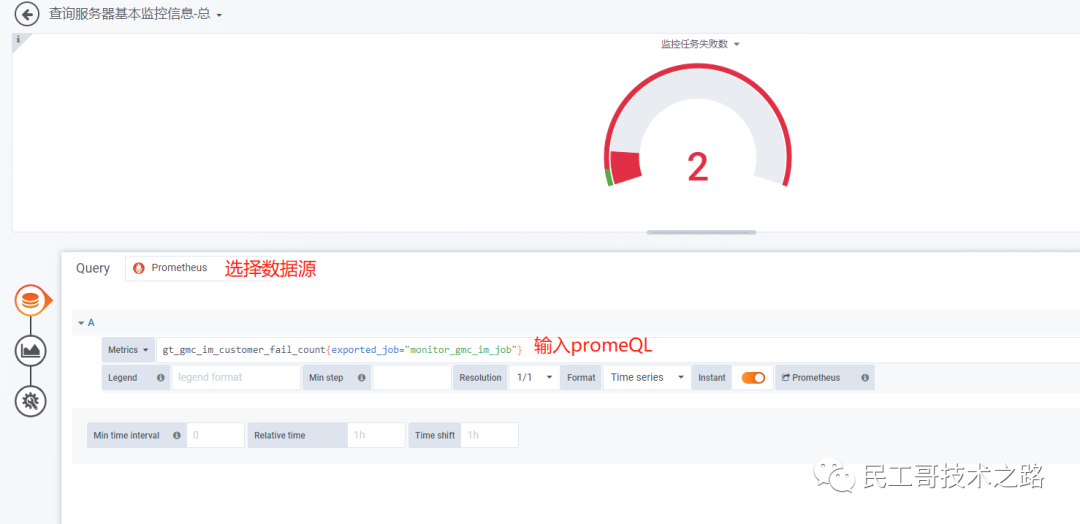Click the panel info corner icon
The height and width of the screenshot is (524, 1080).
(18, 39)
